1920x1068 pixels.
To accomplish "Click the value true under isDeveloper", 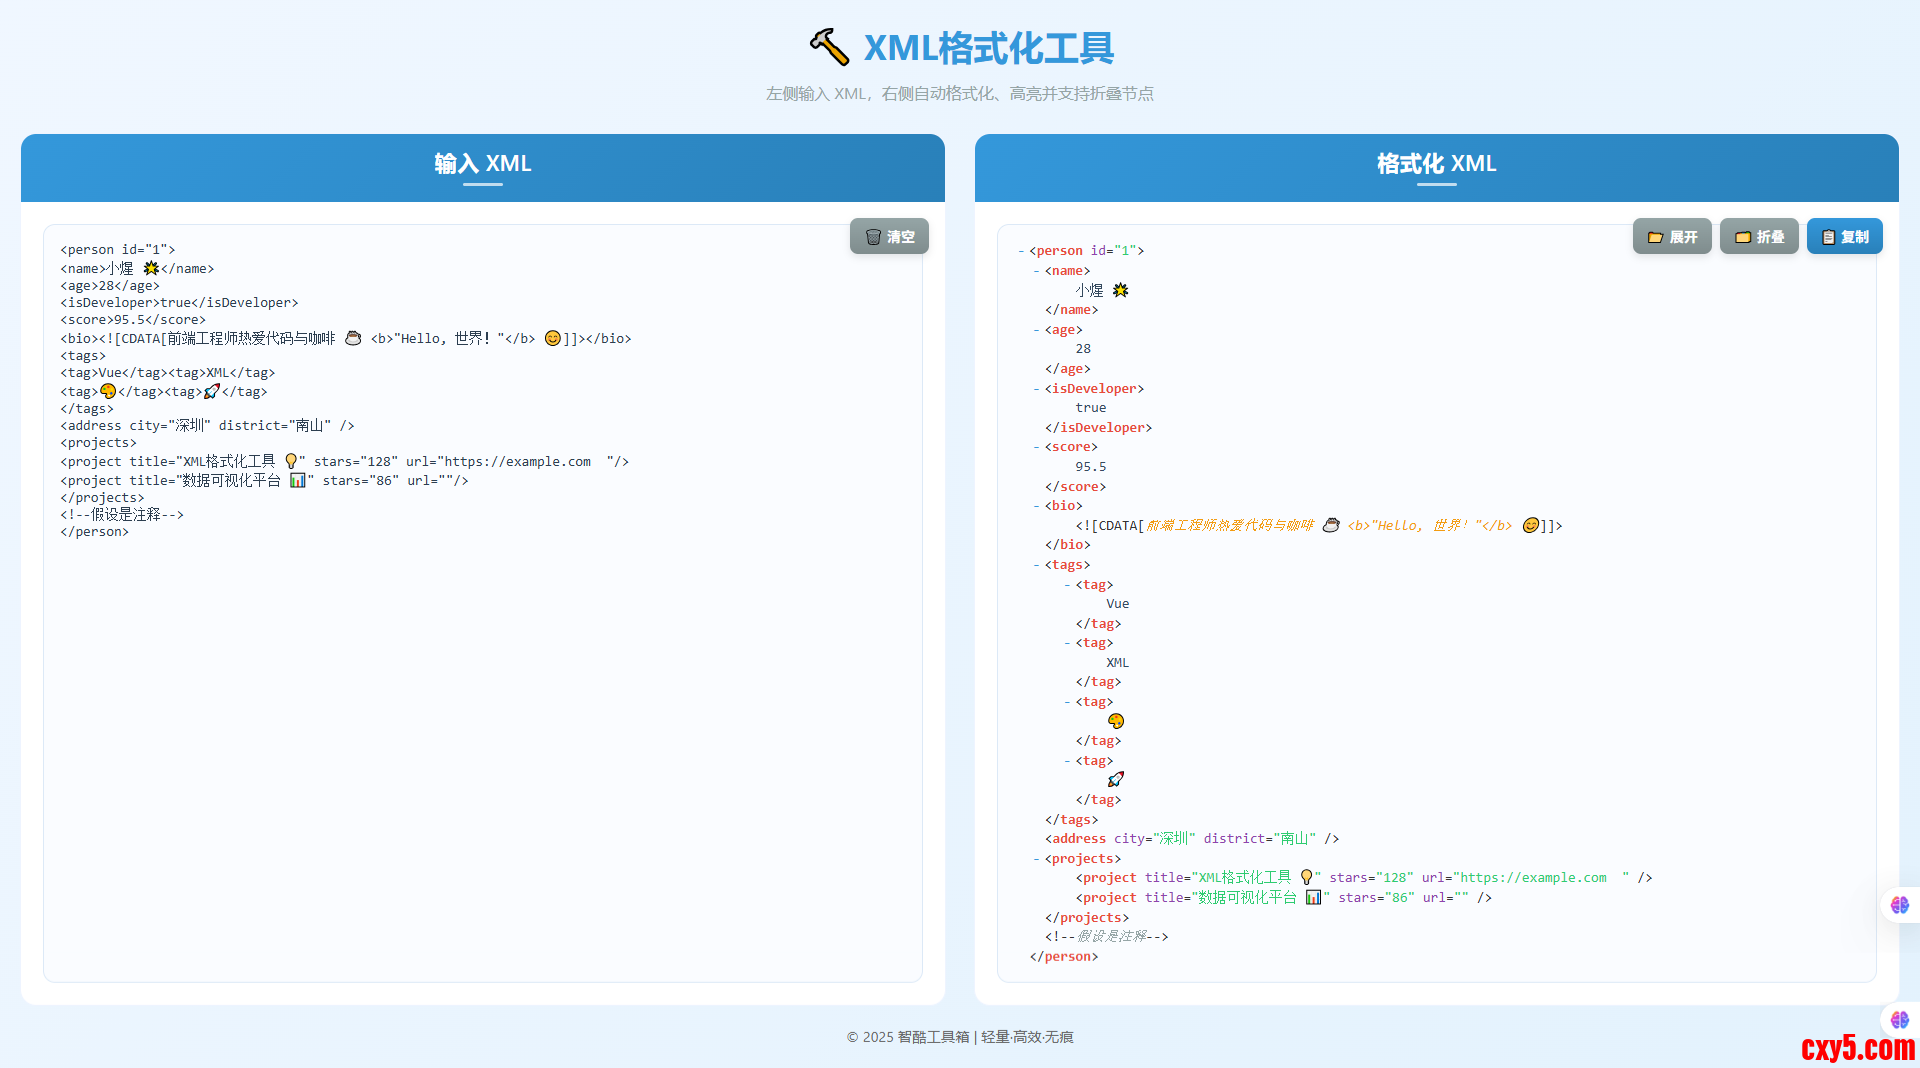I will tap(1091, 408).
